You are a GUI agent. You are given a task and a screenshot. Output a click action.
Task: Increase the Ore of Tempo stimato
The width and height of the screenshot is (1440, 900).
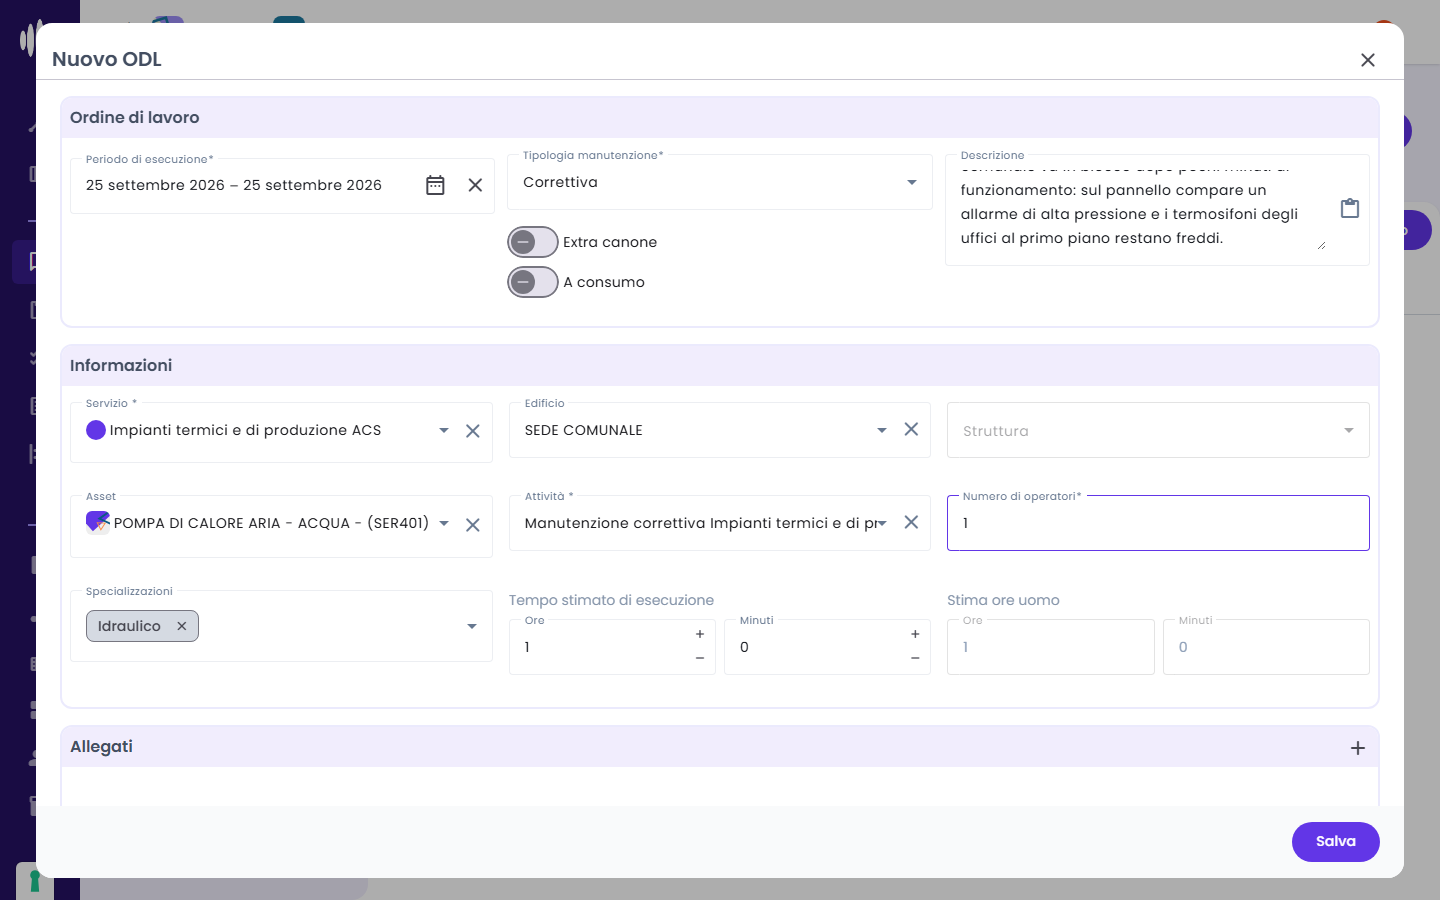pyautogui.click(x=700, y=634)
